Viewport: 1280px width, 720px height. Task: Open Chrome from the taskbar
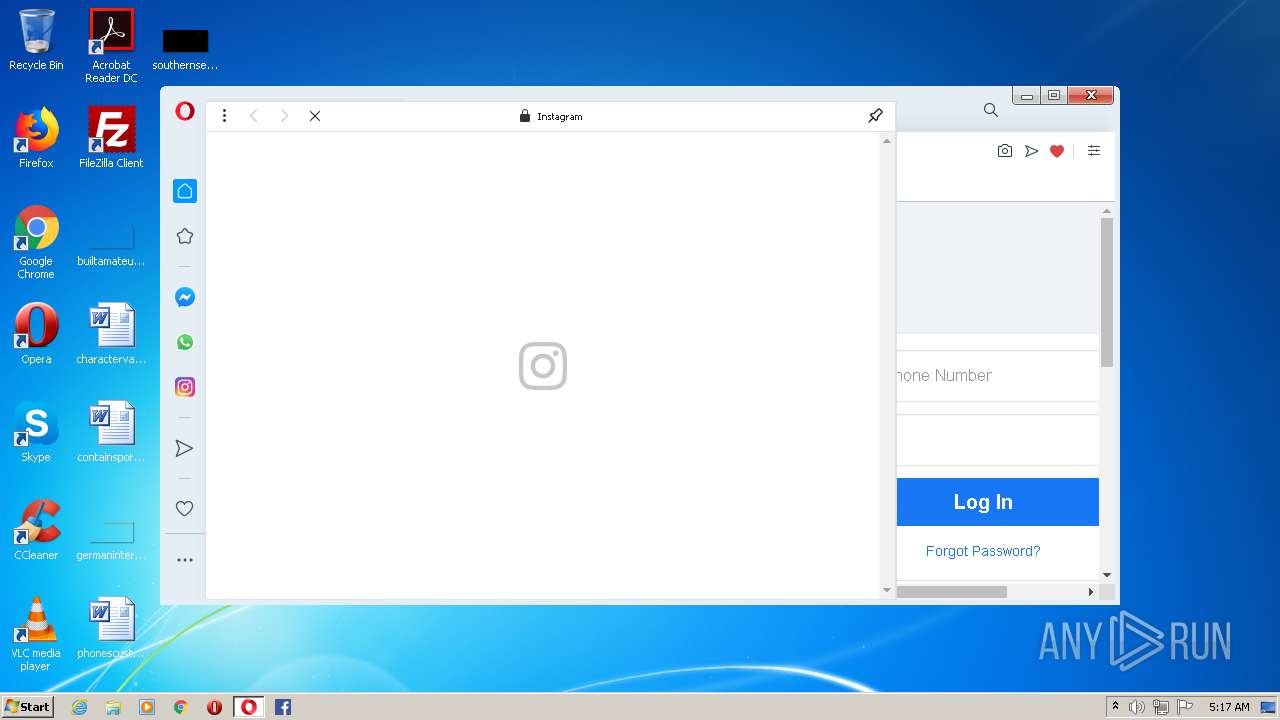(181, 707)
